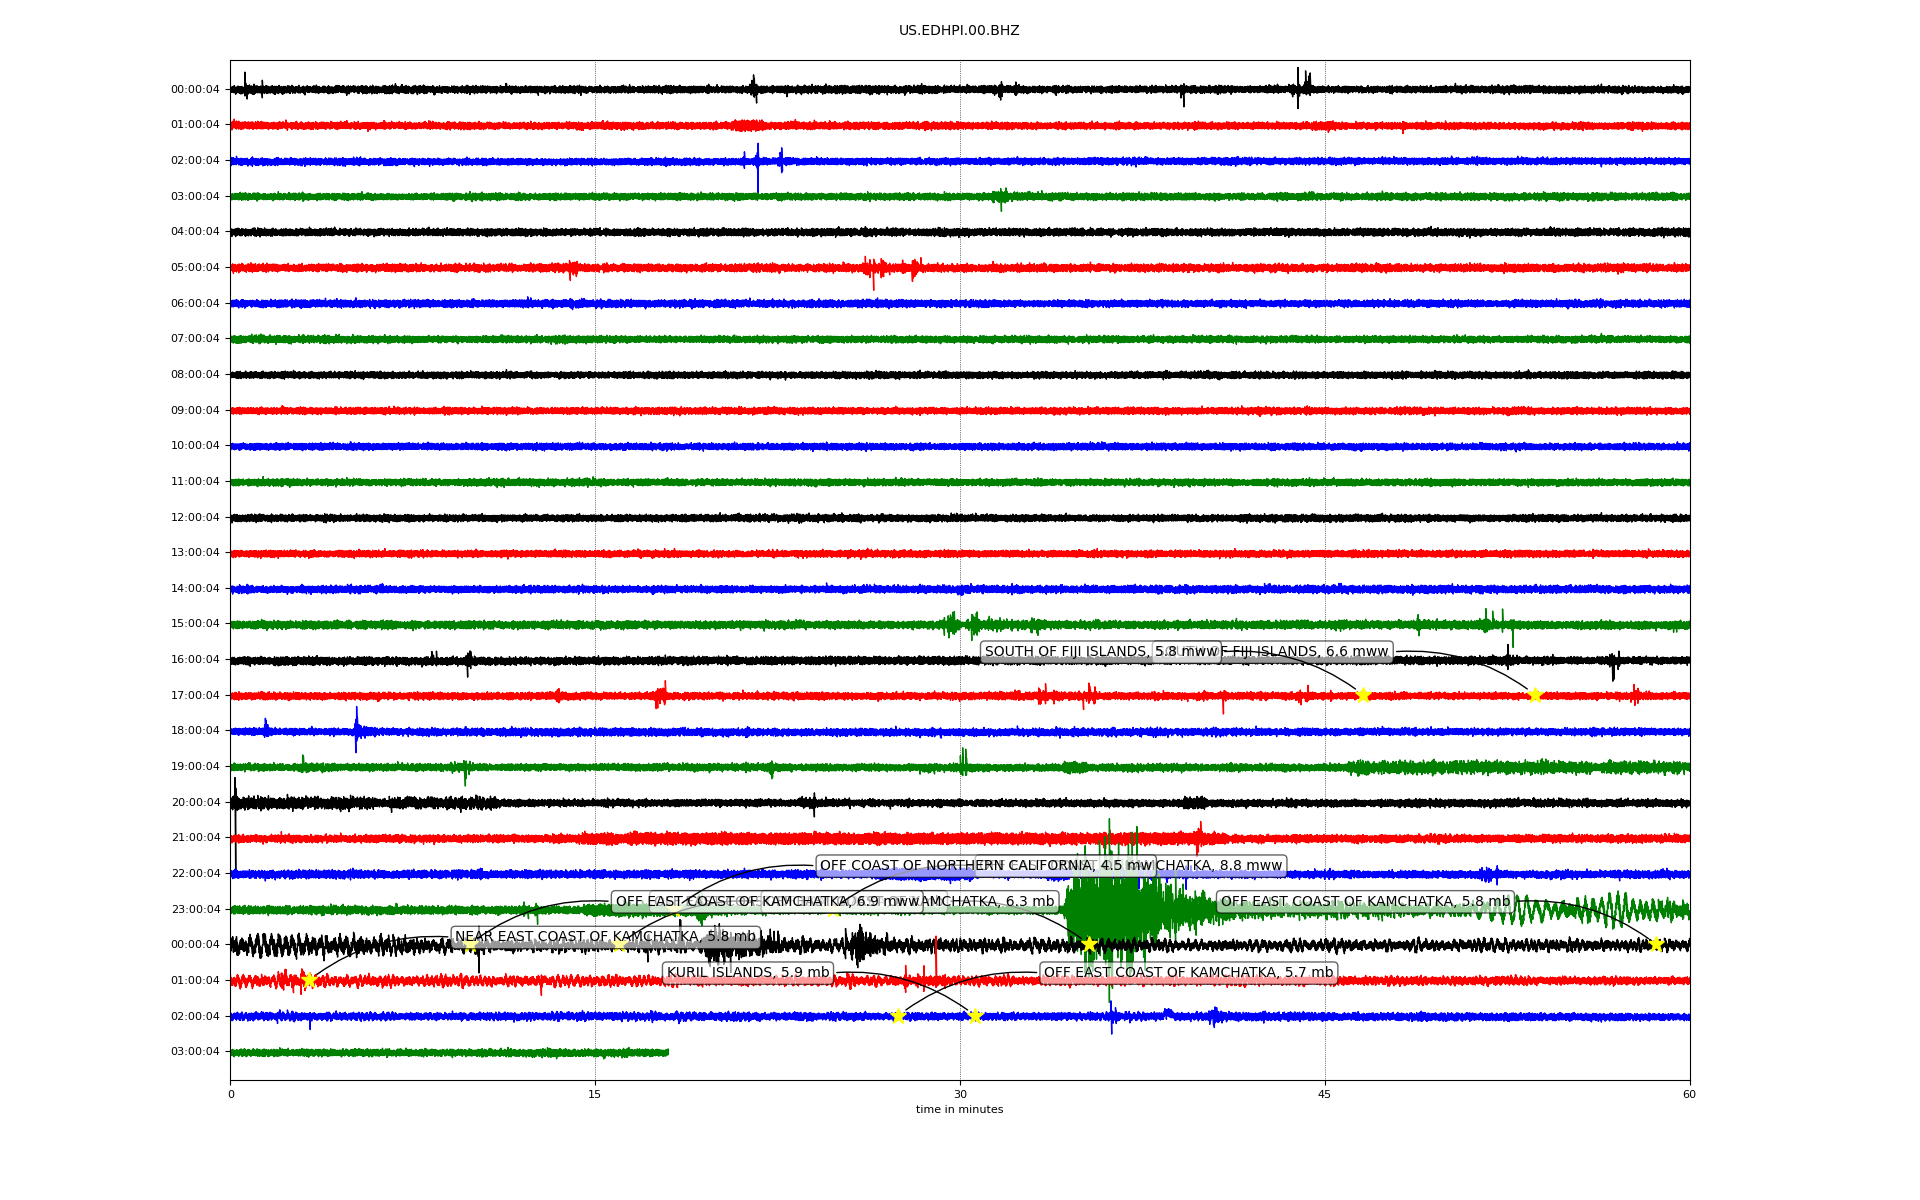
Task: Pick the 22:00:04 time label
Action: [x=195, y=874]
